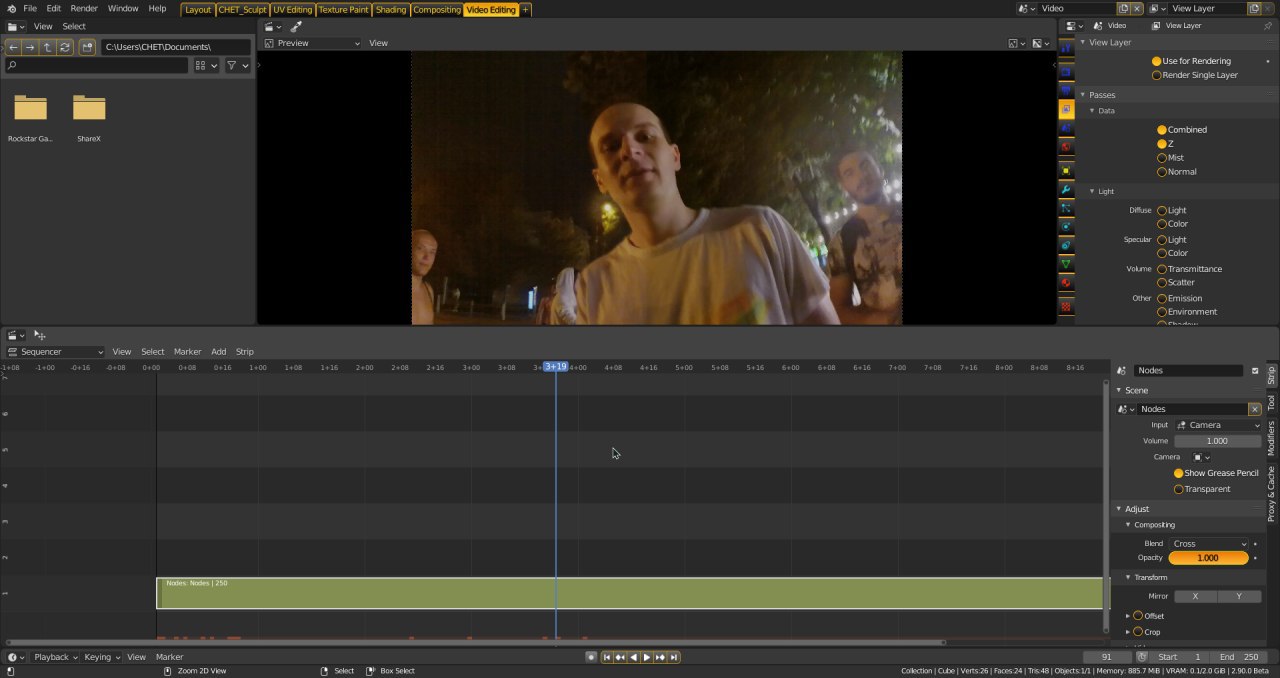Open the Render menu
The image size is (1280, 678).
[x=84, y=8]
